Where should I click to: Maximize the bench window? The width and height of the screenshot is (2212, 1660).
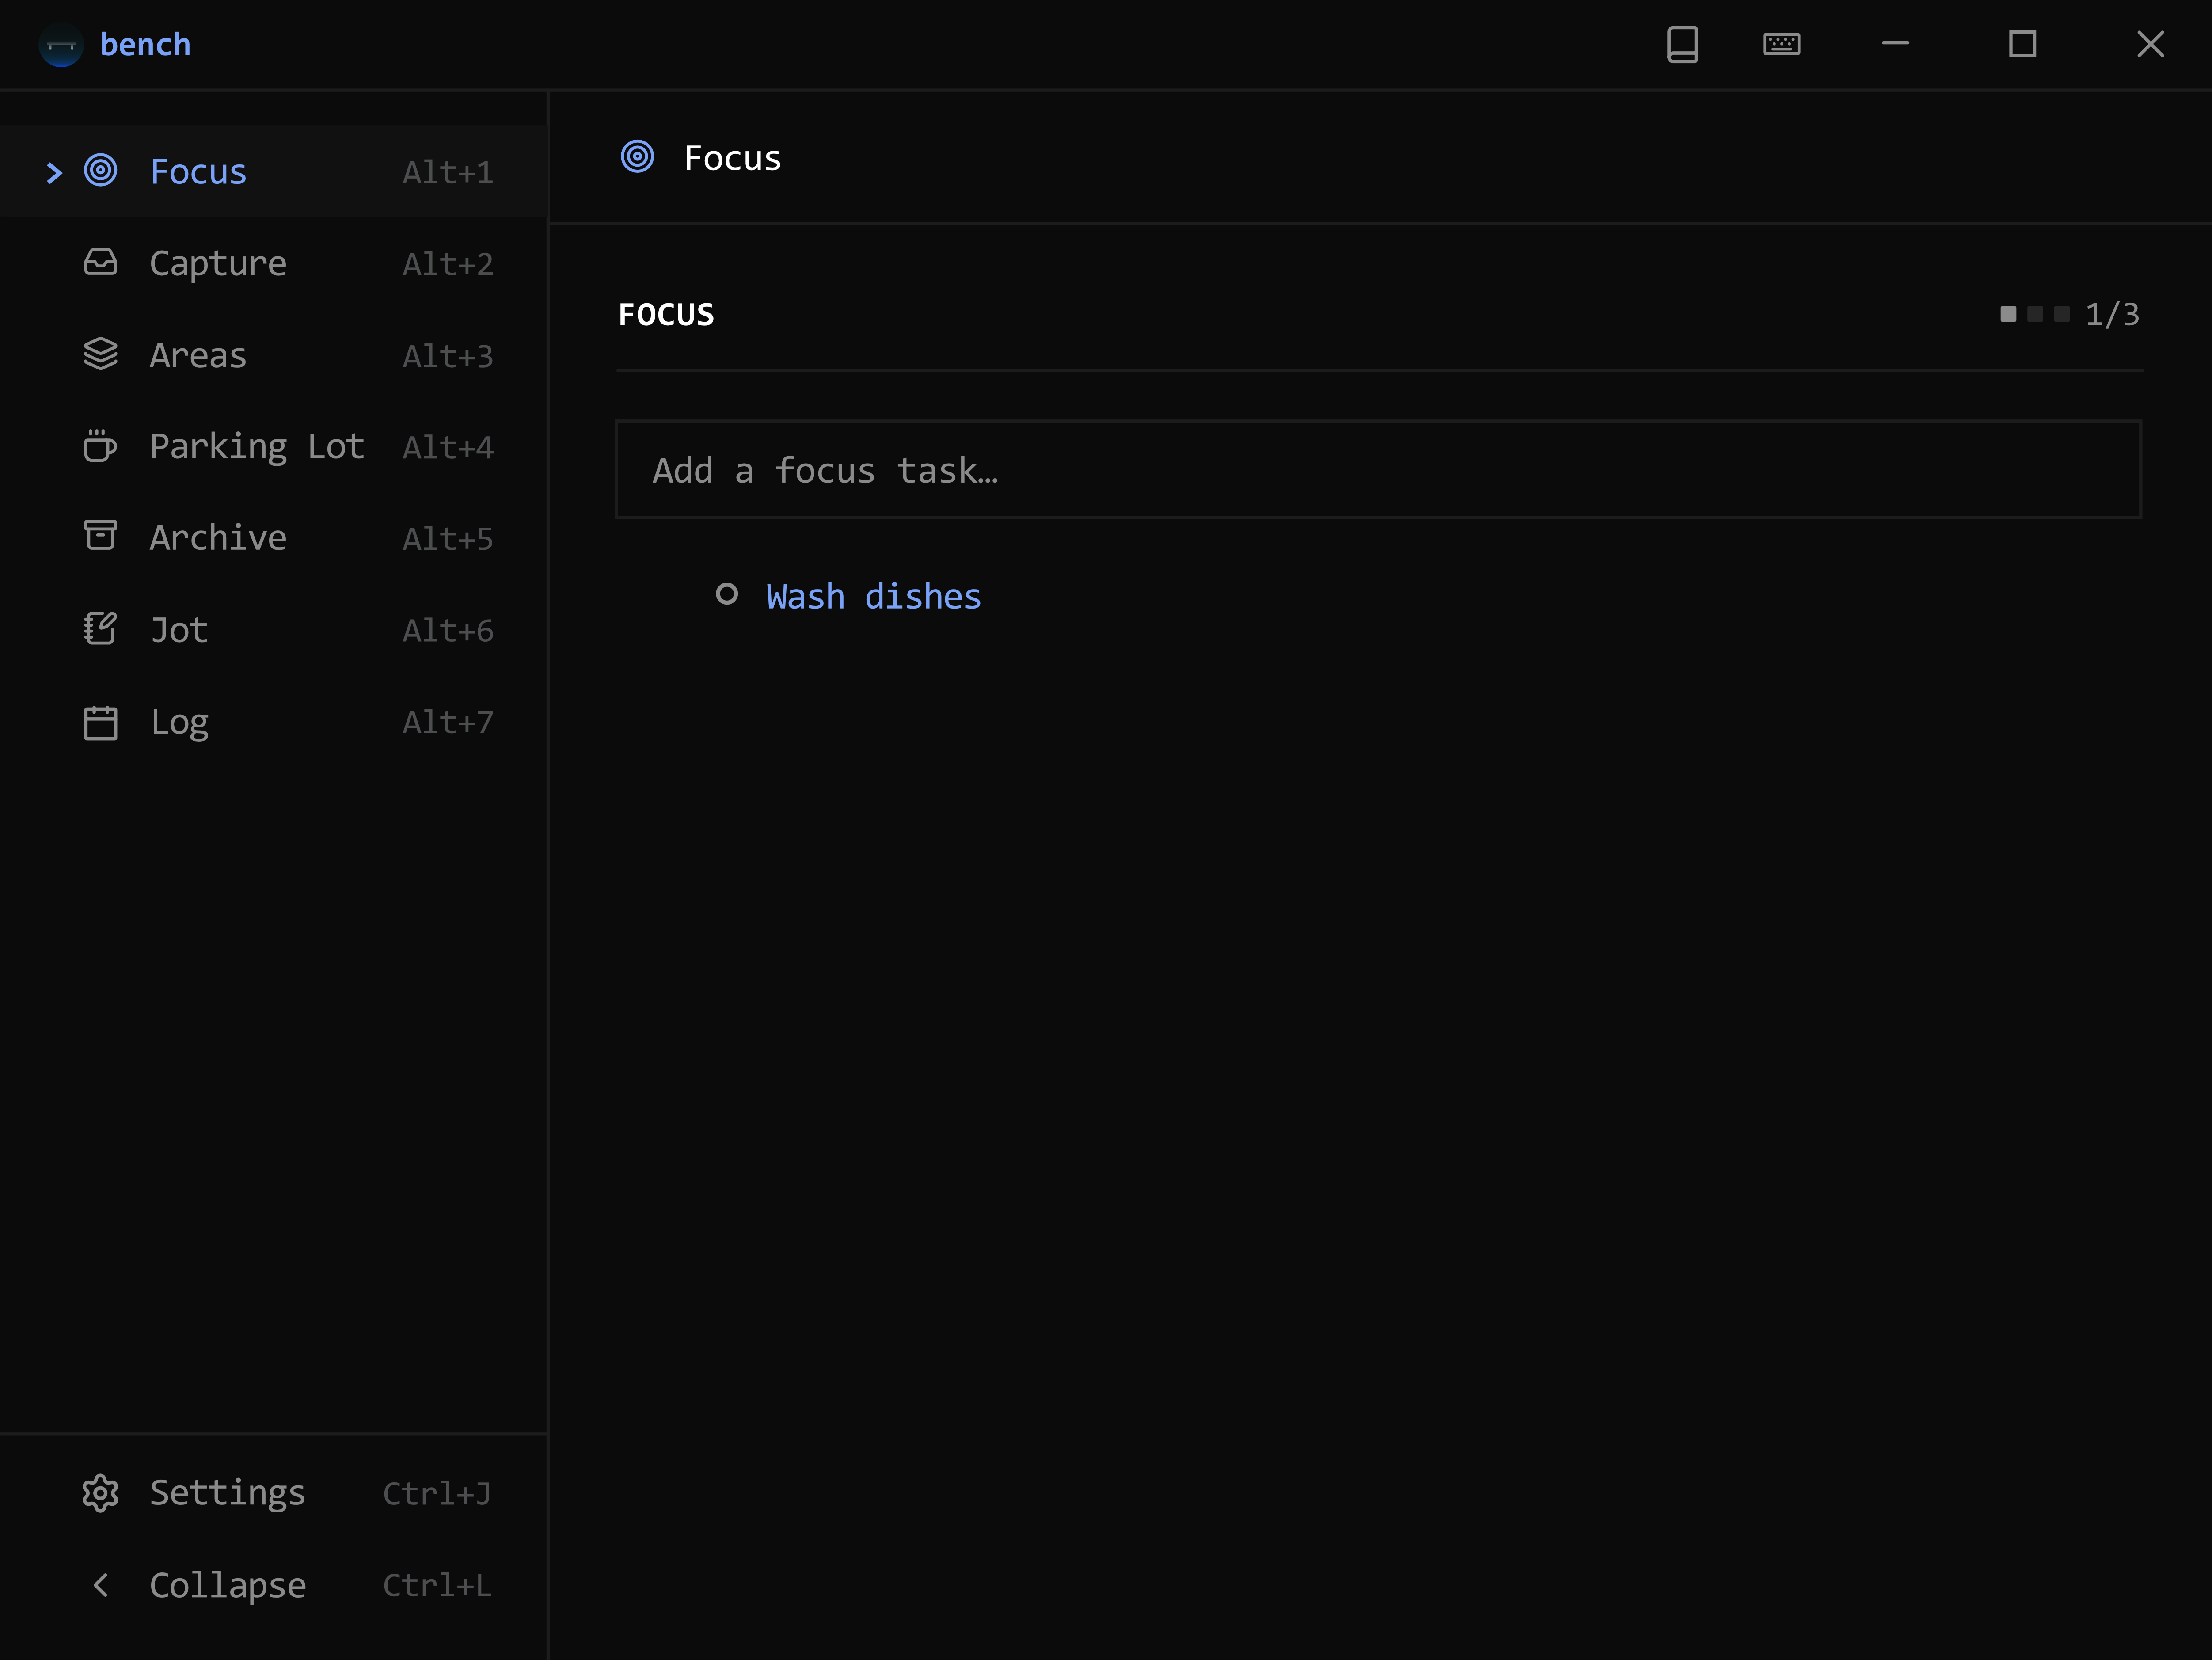pos(2022,44)
